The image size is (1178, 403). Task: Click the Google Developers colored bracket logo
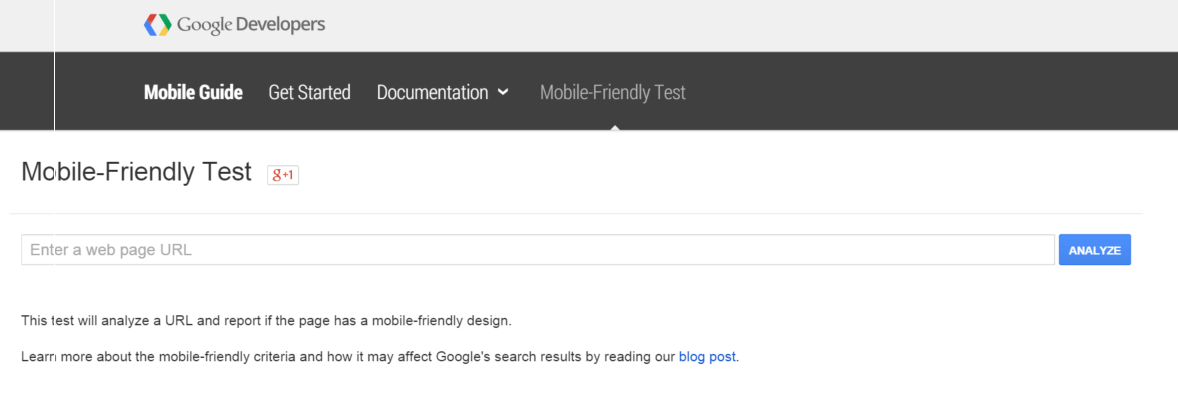tap(157, 25)
